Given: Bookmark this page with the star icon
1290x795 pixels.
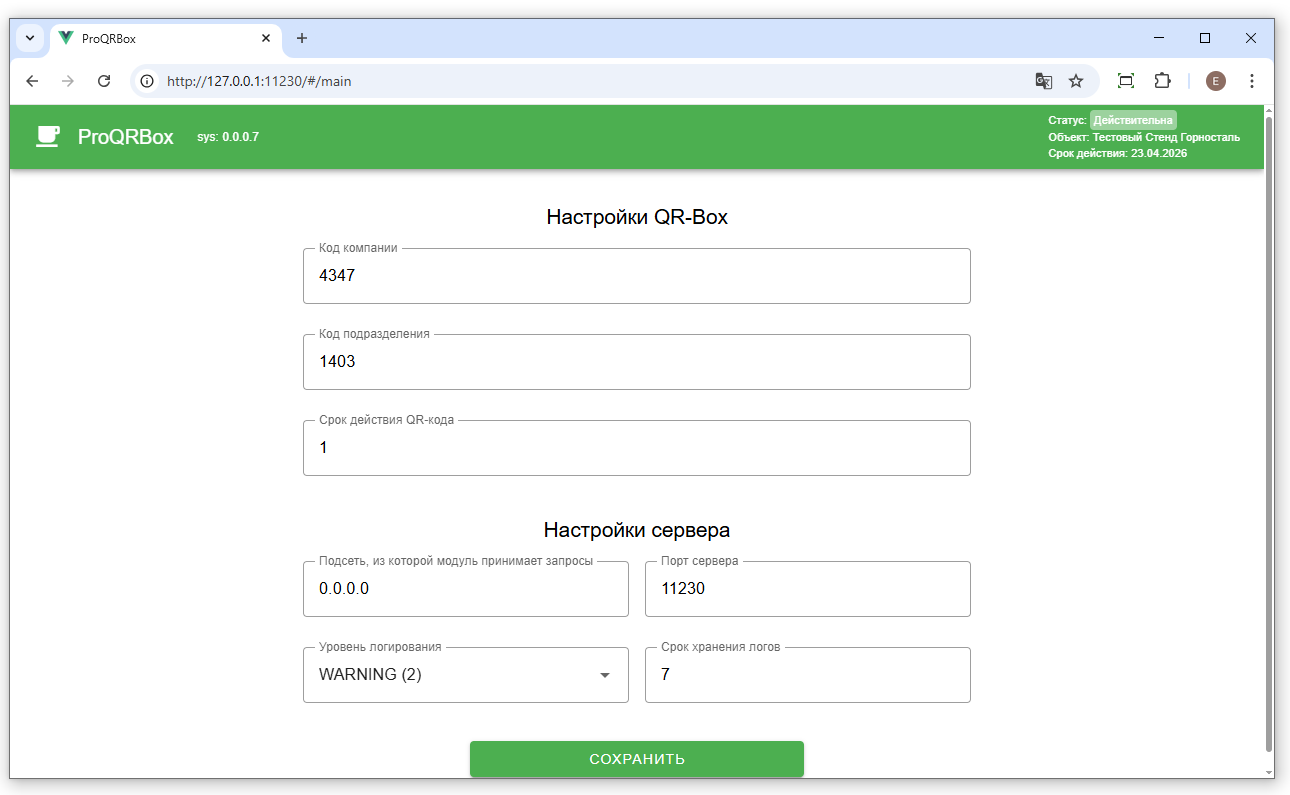Looking at the screenshot, I should point(1076,81).
